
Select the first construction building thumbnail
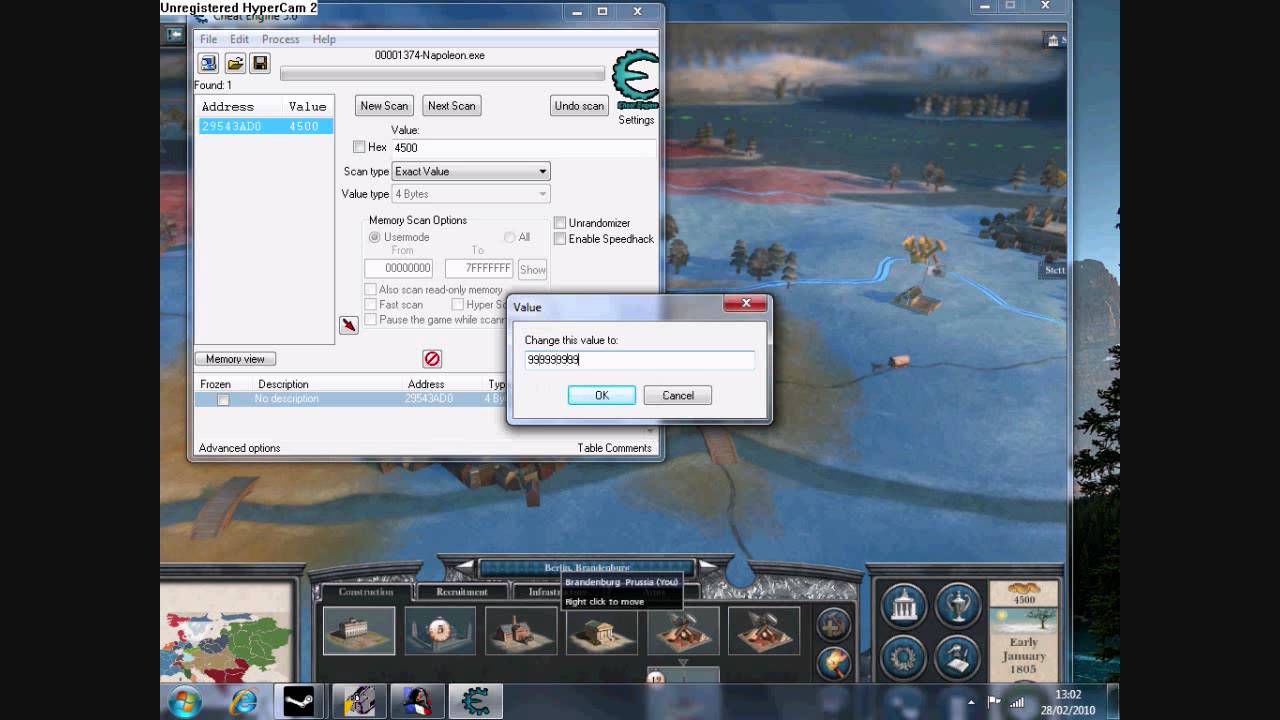coord(359,630)
